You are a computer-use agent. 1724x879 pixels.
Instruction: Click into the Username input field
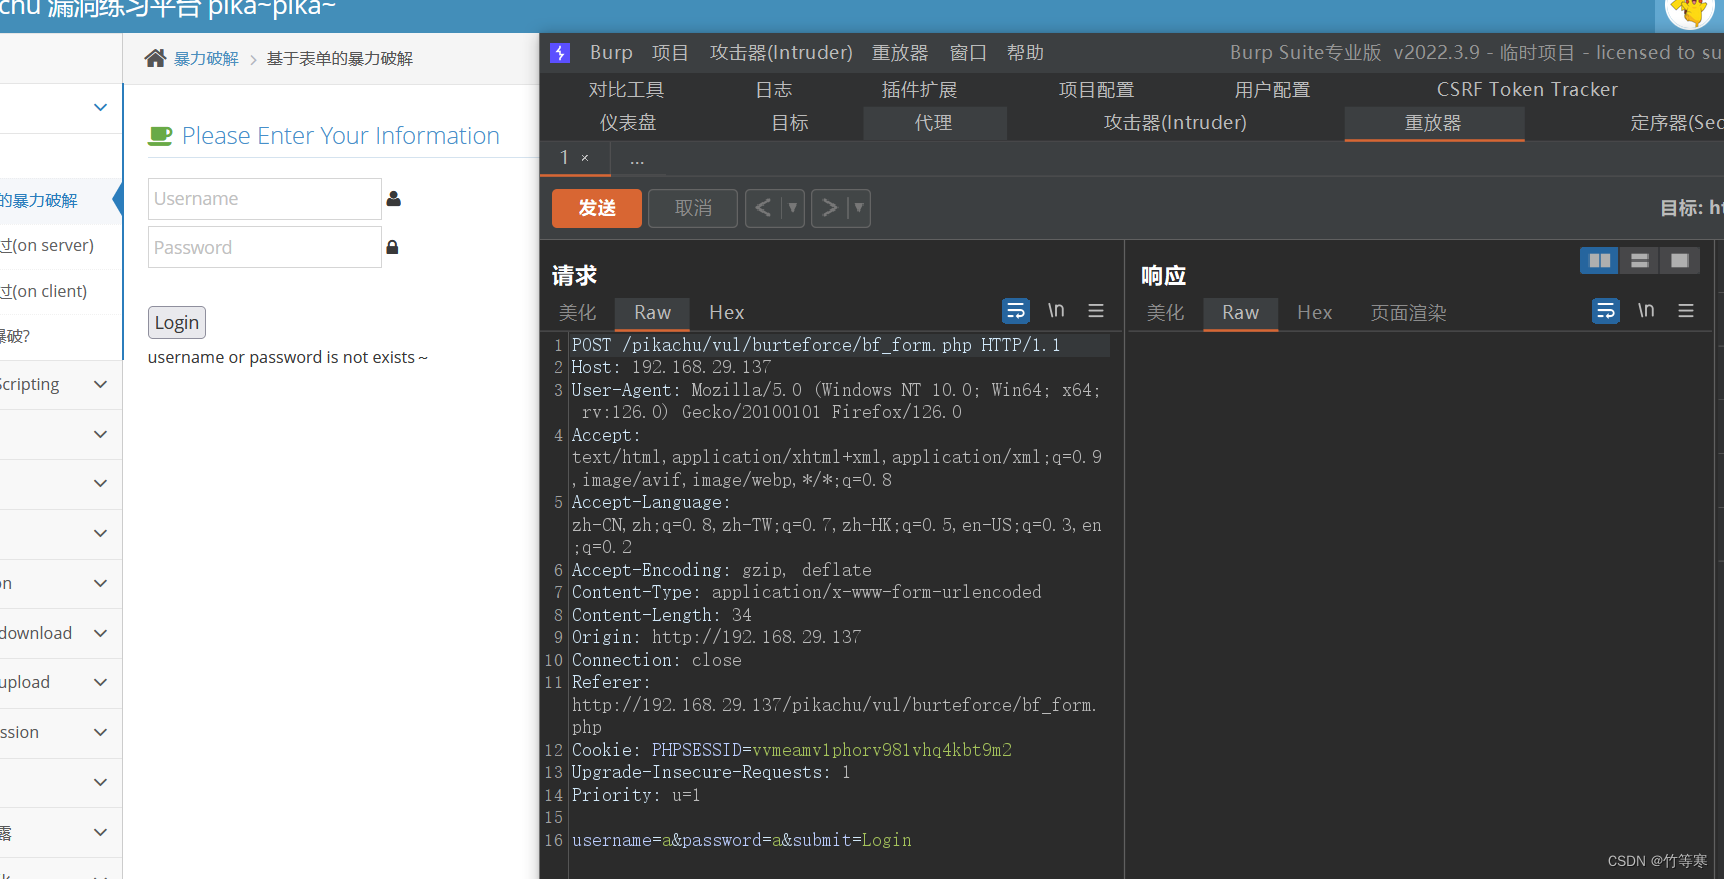tap(265, 199)
